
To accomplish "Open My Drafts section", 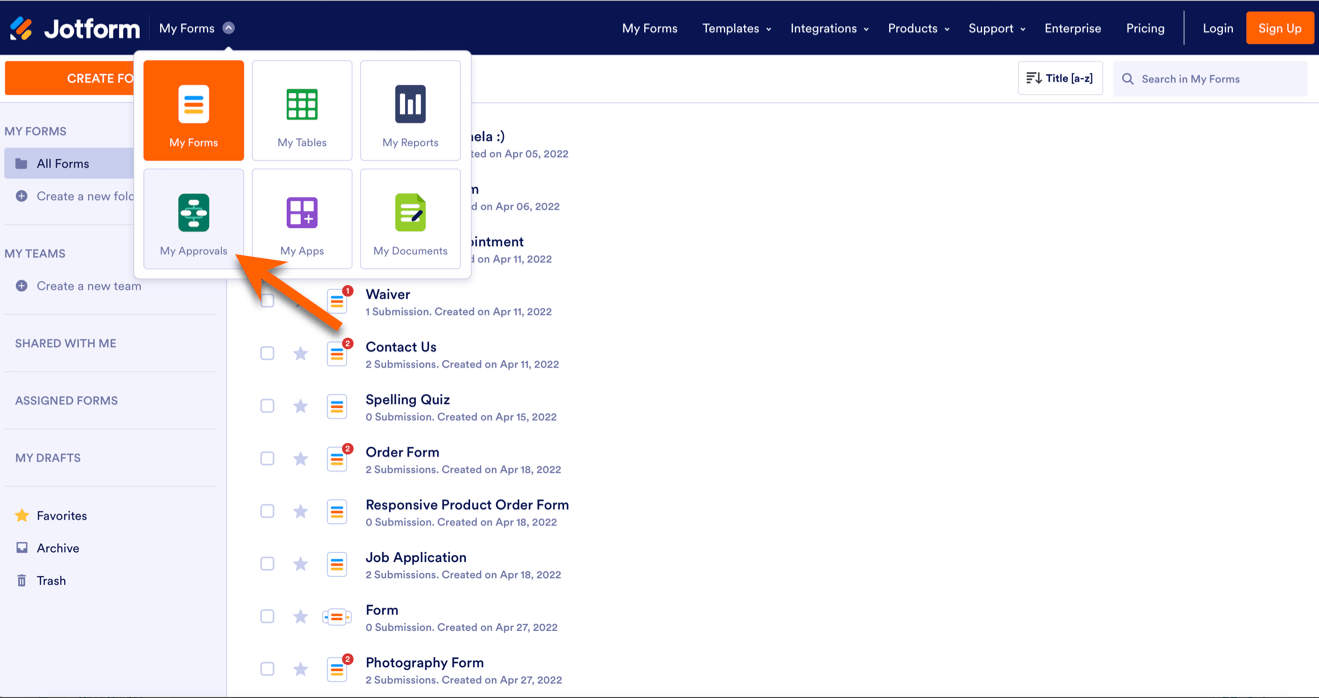I will pos(48,457).
